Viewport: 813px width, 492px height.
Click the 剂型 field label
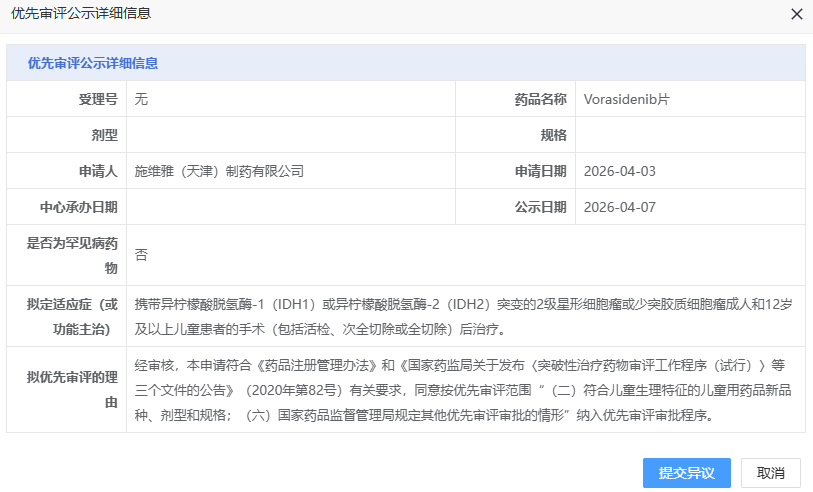coord(104,135)
